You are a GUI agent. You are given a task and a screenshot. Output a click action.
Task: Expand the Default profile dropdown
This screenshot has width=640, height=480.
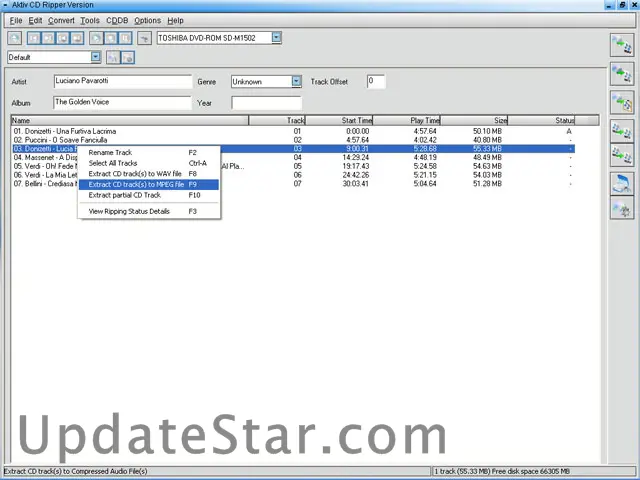click(96, 57)
